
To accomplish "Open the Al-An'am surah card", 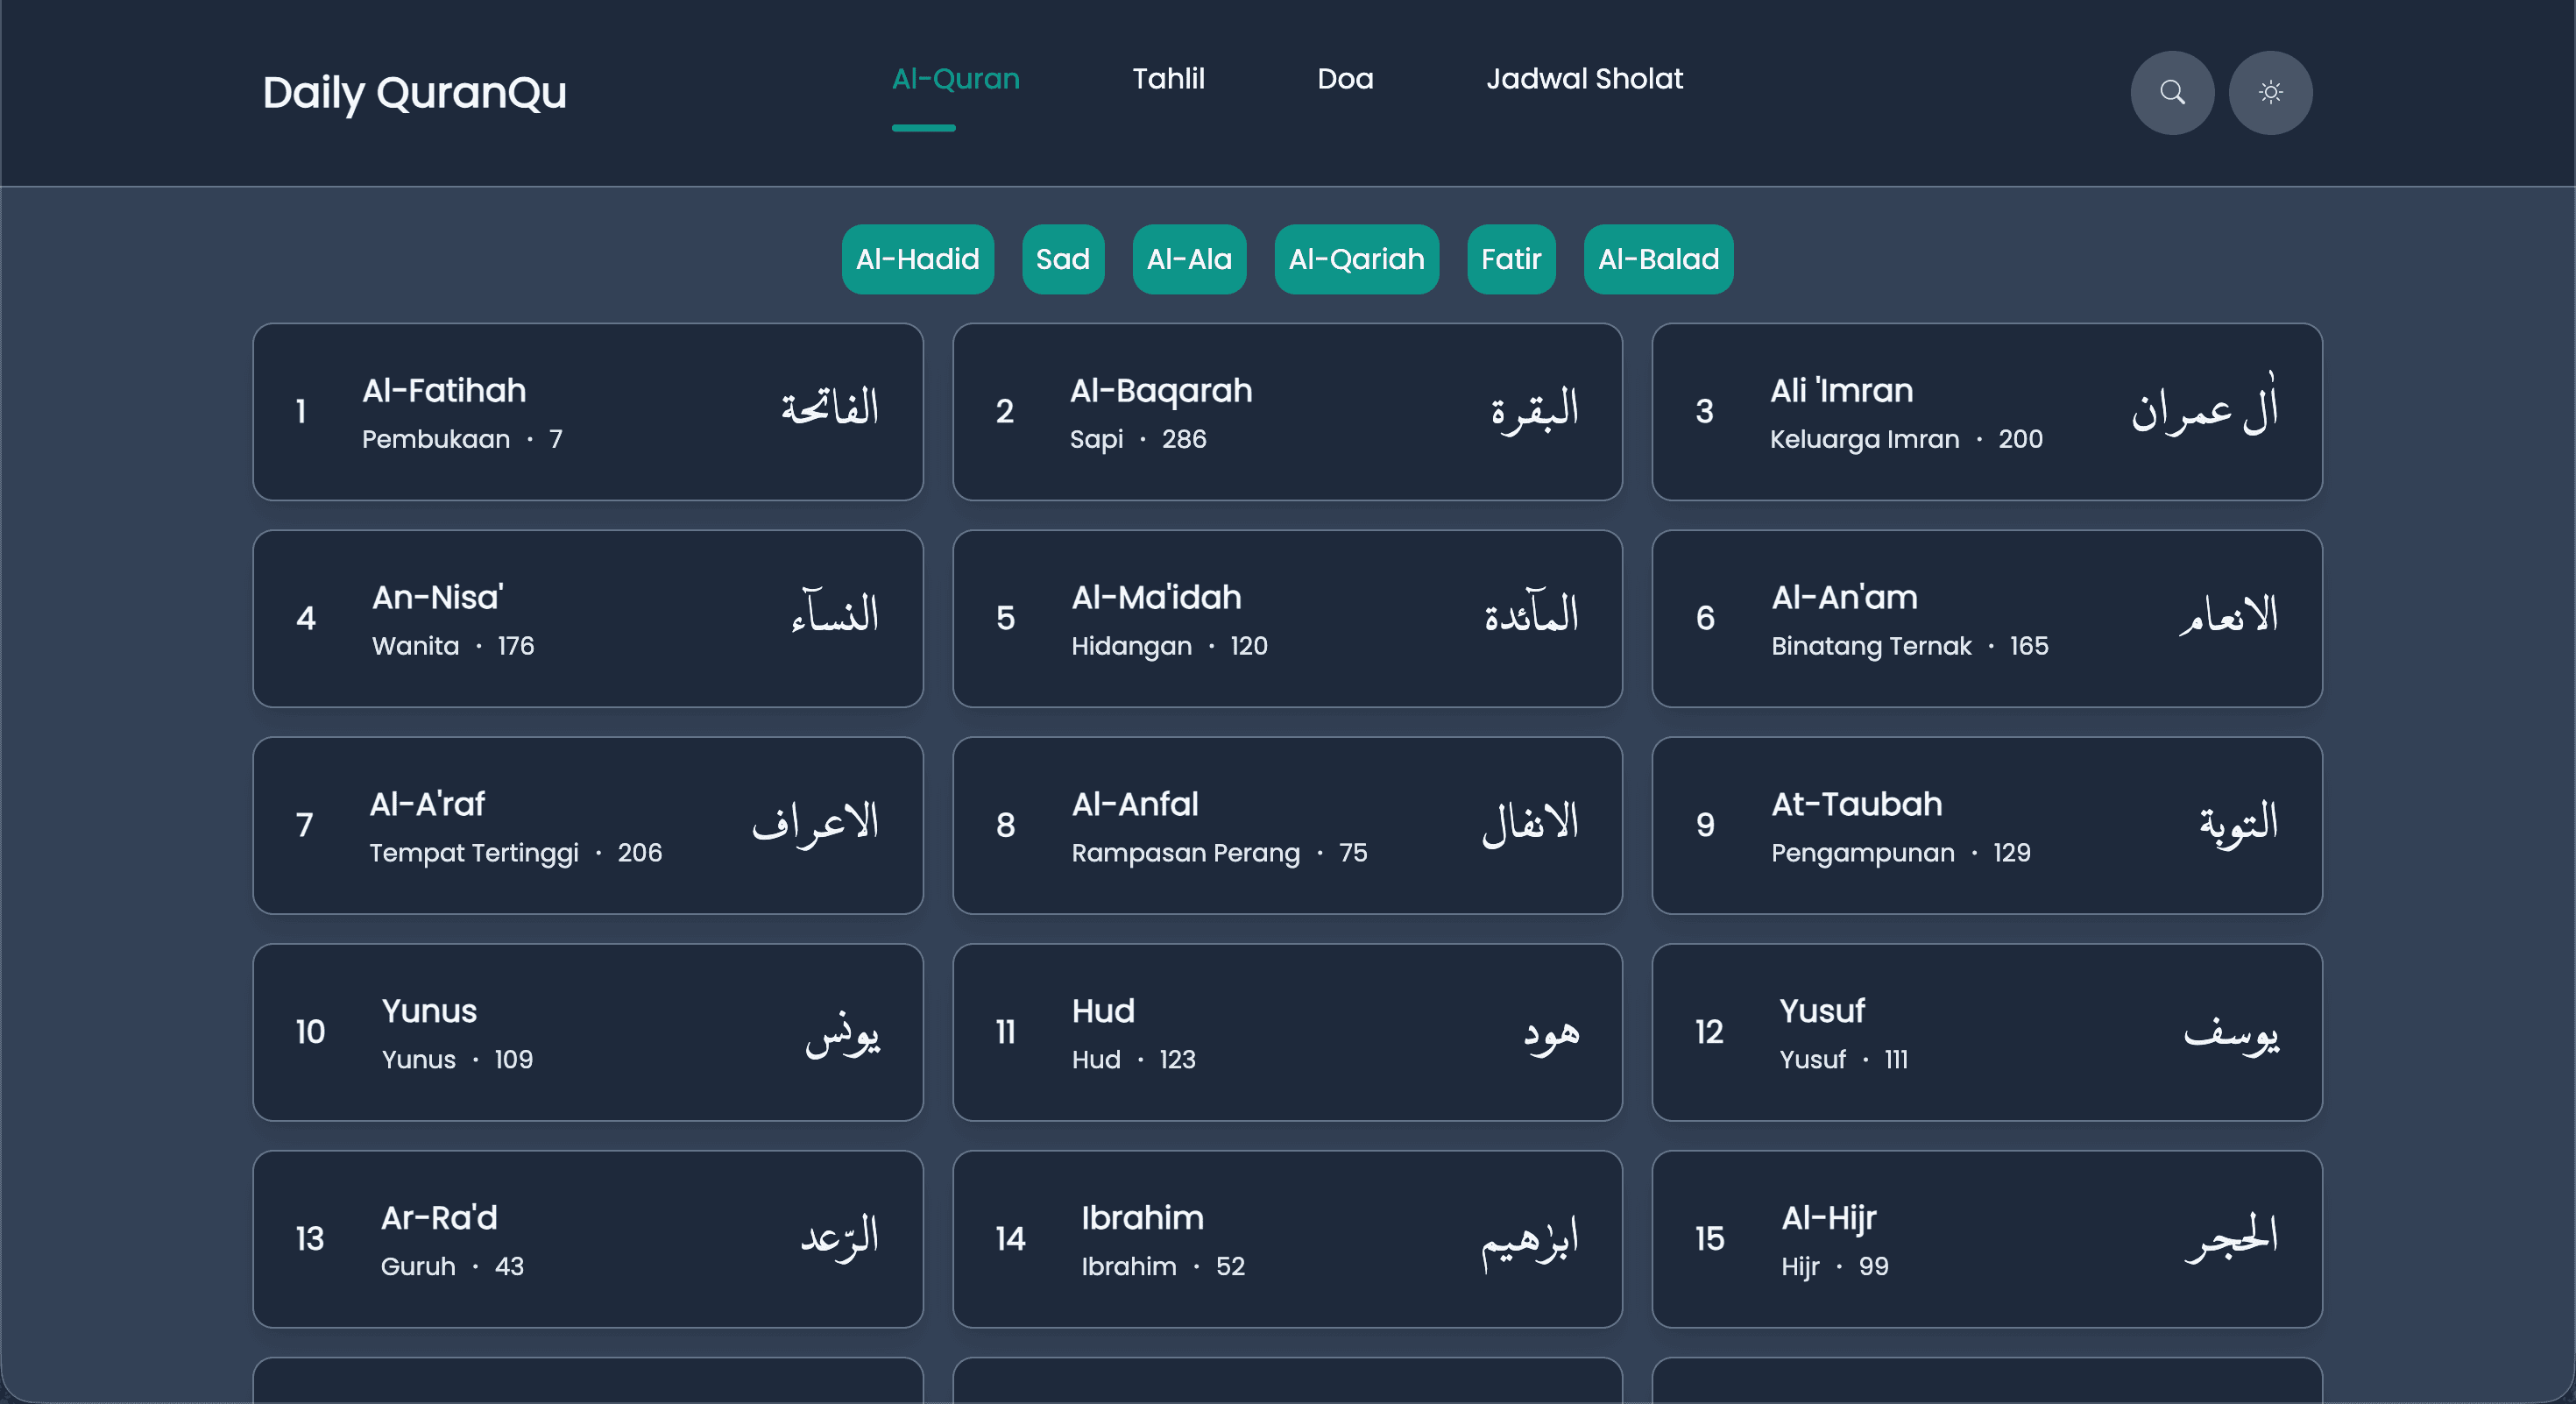I will point(1986,619).
